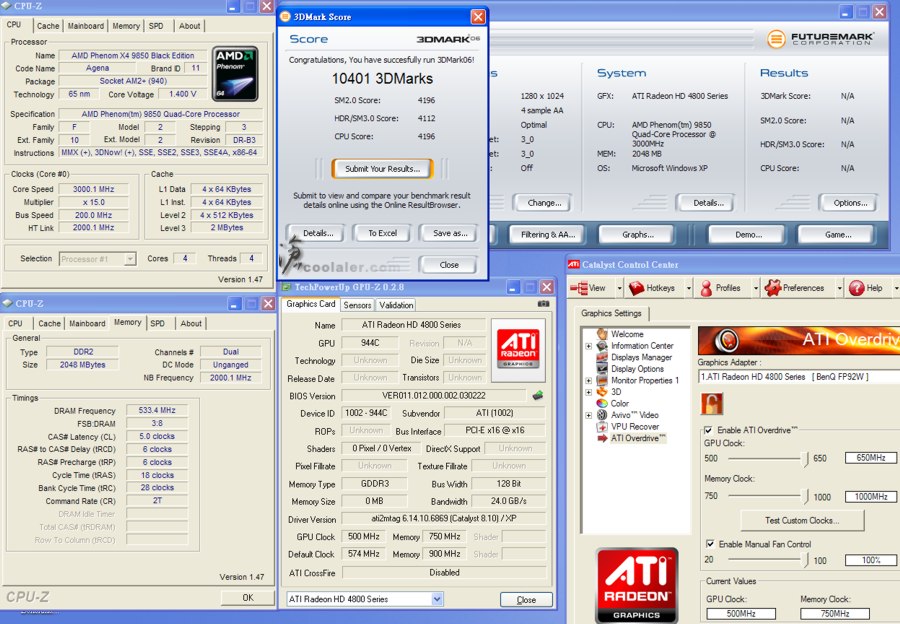
Task: Click Test Custom Clocks button
Action: 802,520
